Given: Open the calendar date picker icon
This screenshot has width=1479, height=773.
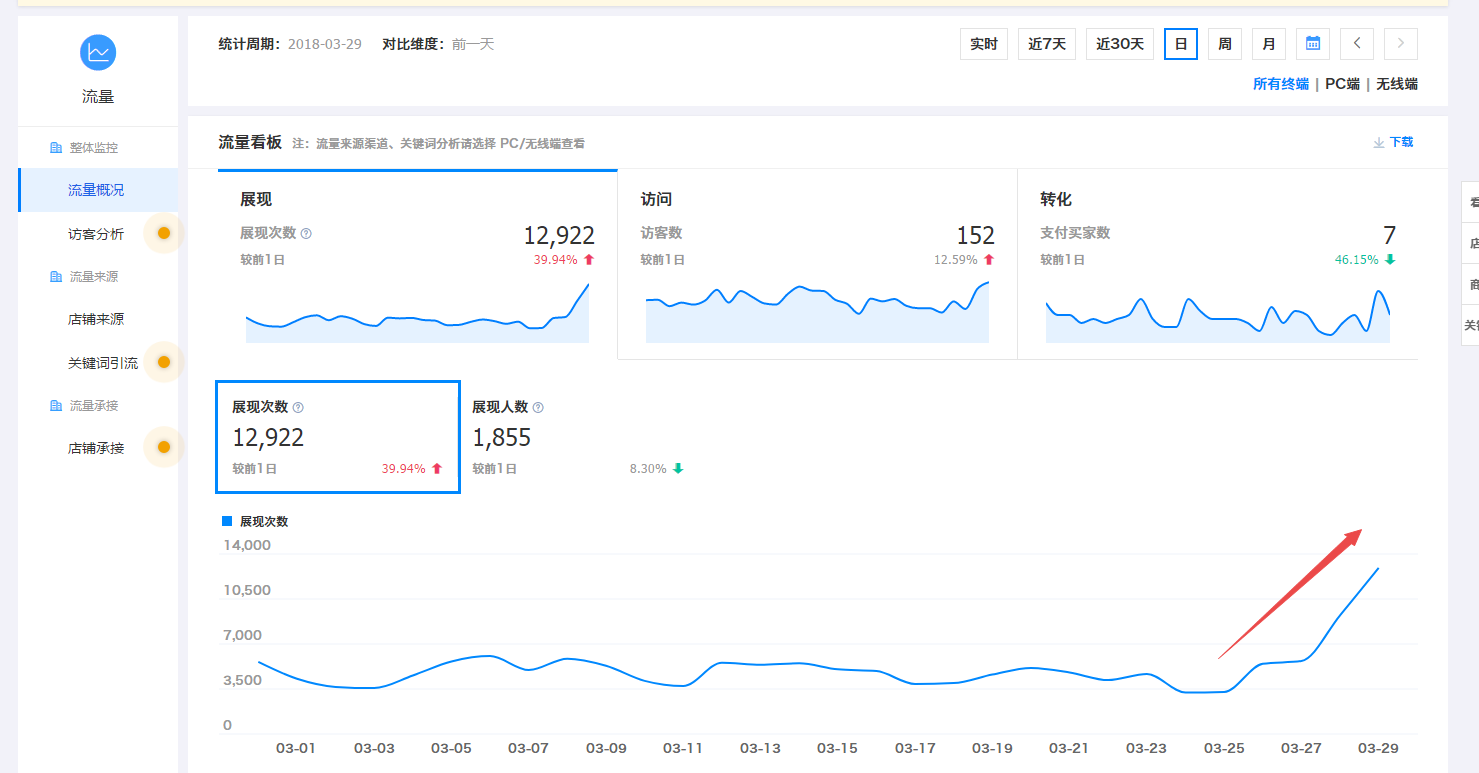Looking at the screenshot, I should pyautogui.click(x=1313, y=44).
